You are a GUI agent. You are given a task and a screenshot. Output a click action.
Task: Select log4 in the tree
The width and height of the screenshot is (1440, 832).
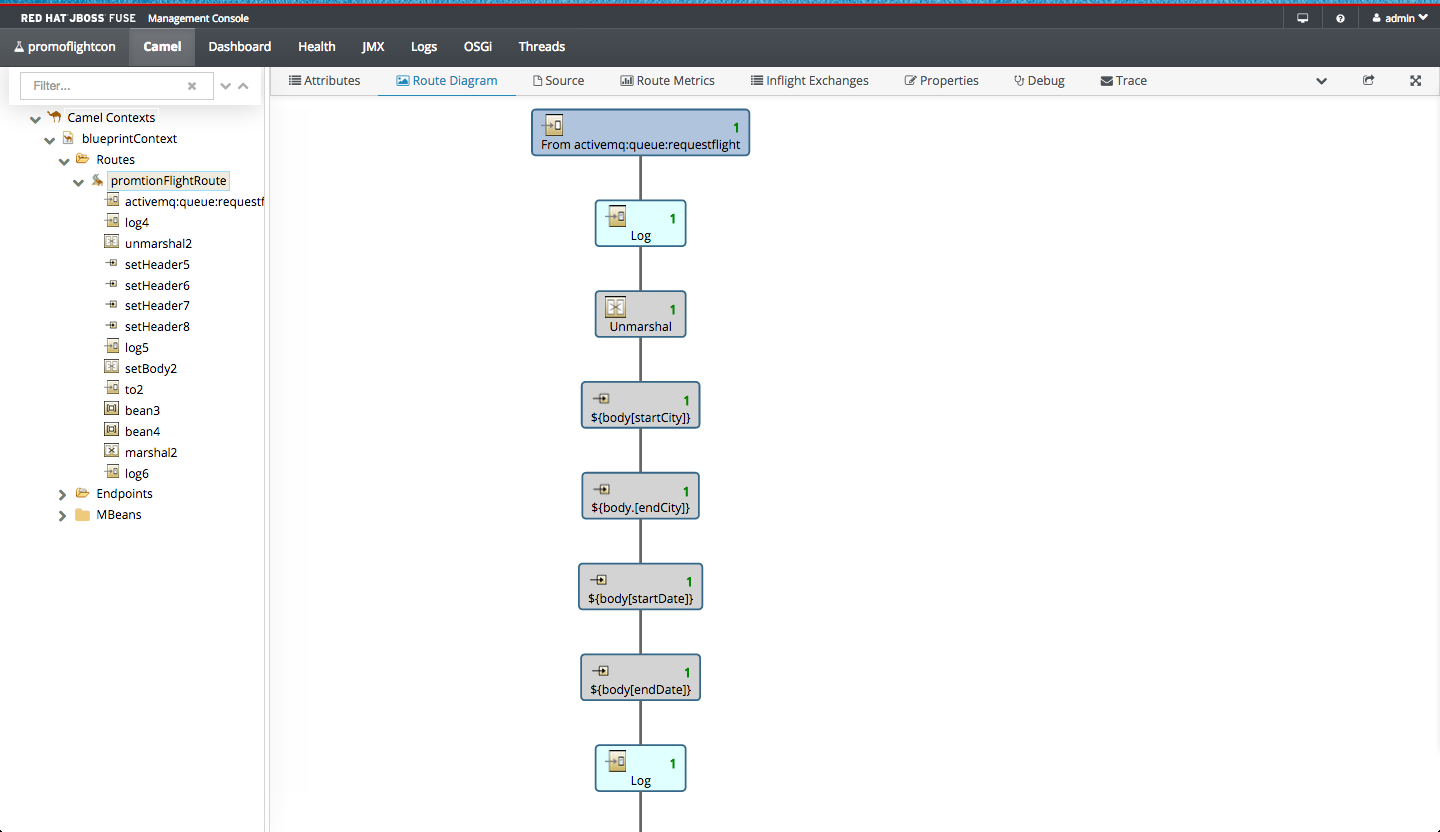tap(137, 223)
